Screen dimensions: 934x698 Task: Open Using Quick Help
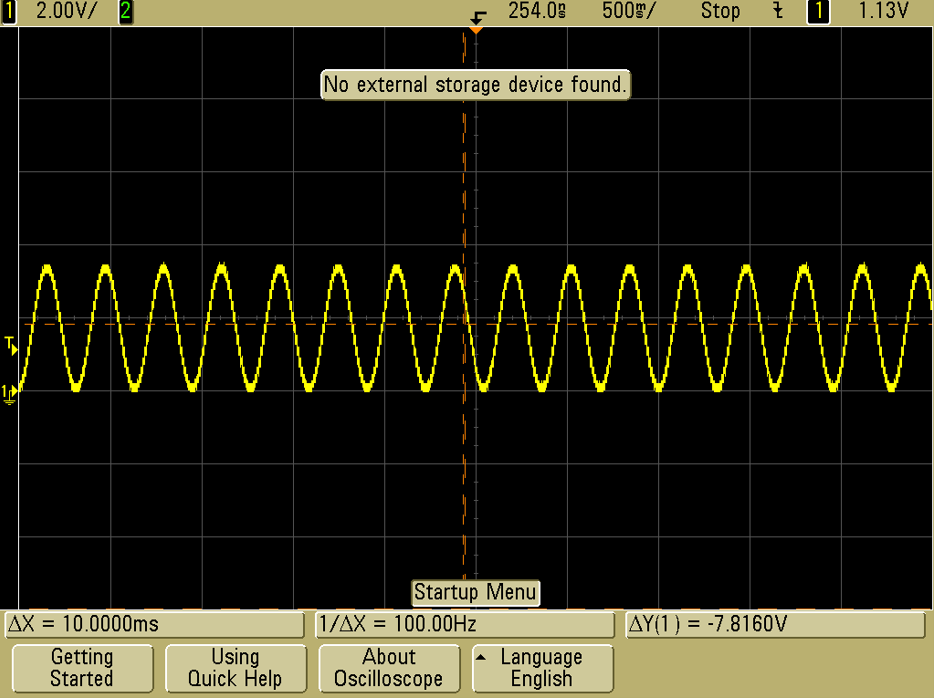[x=235, y=668]
